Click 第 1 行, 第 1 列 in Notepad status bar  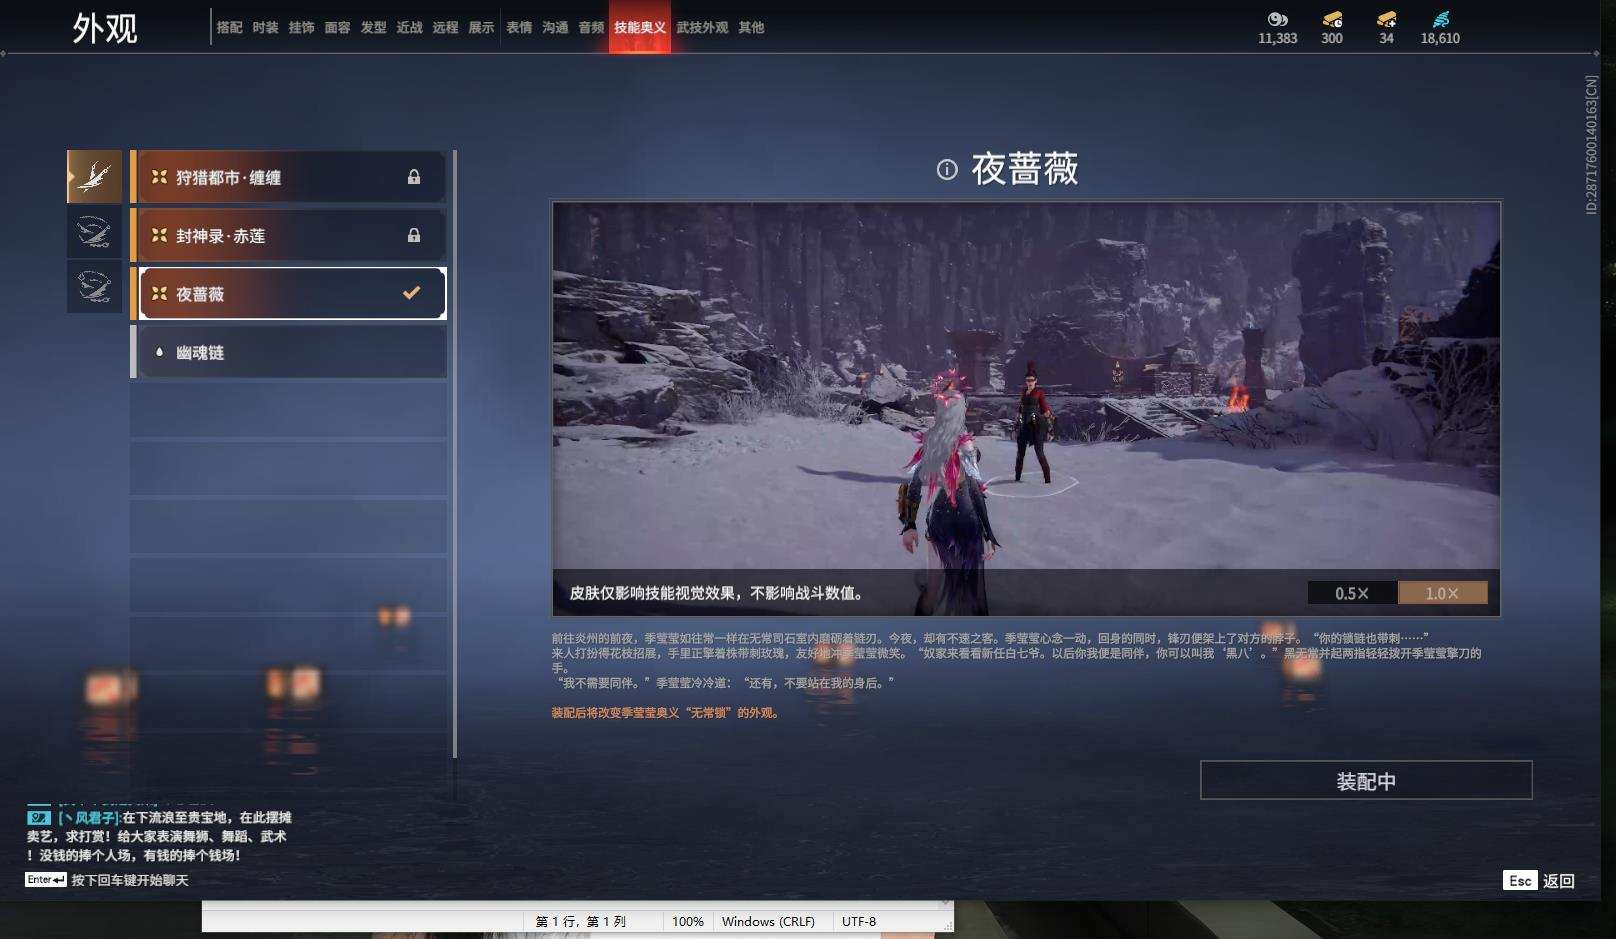pyautogui.click(x=581, y=921)
